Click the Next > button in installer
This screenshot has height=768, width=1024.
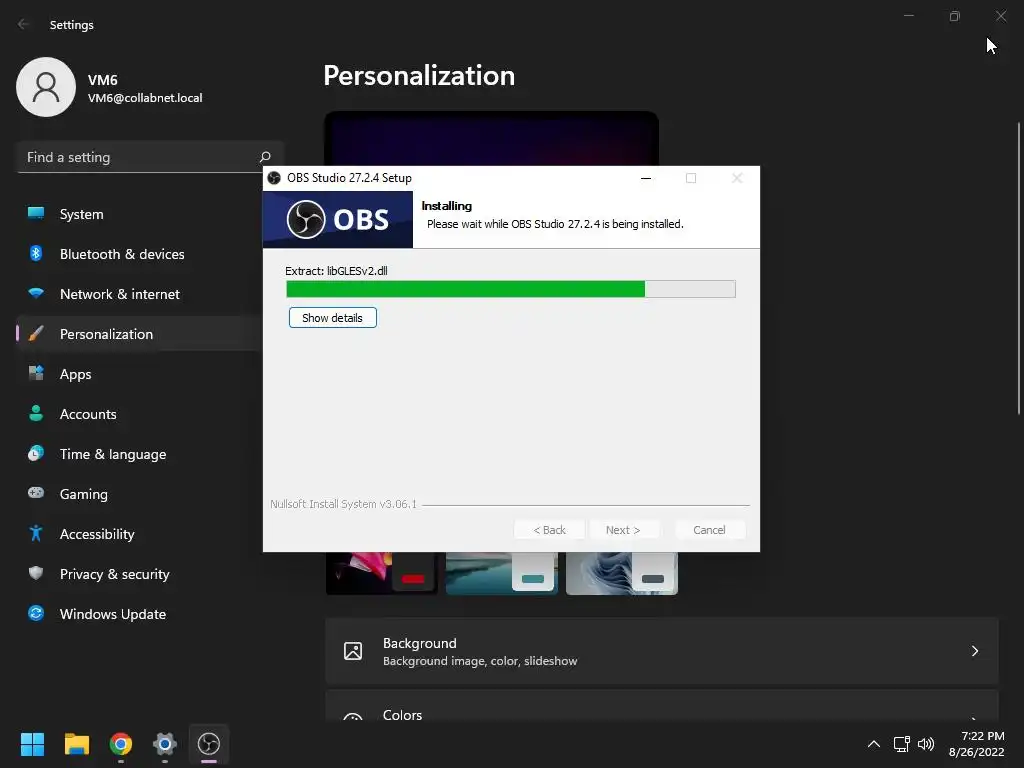click(x=623, y=530)
